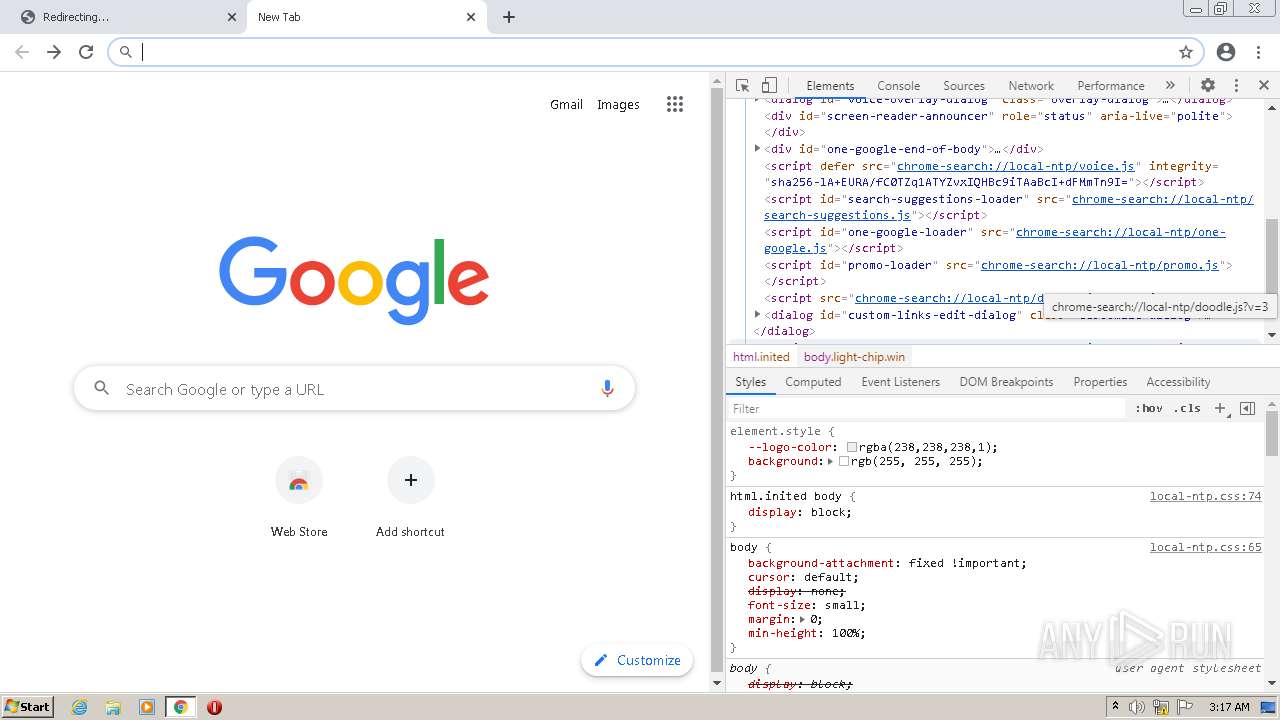This screenshot has height=720, width=1280.
Task: Click the min-height: 100% declaration
Action: coord(807,633)
